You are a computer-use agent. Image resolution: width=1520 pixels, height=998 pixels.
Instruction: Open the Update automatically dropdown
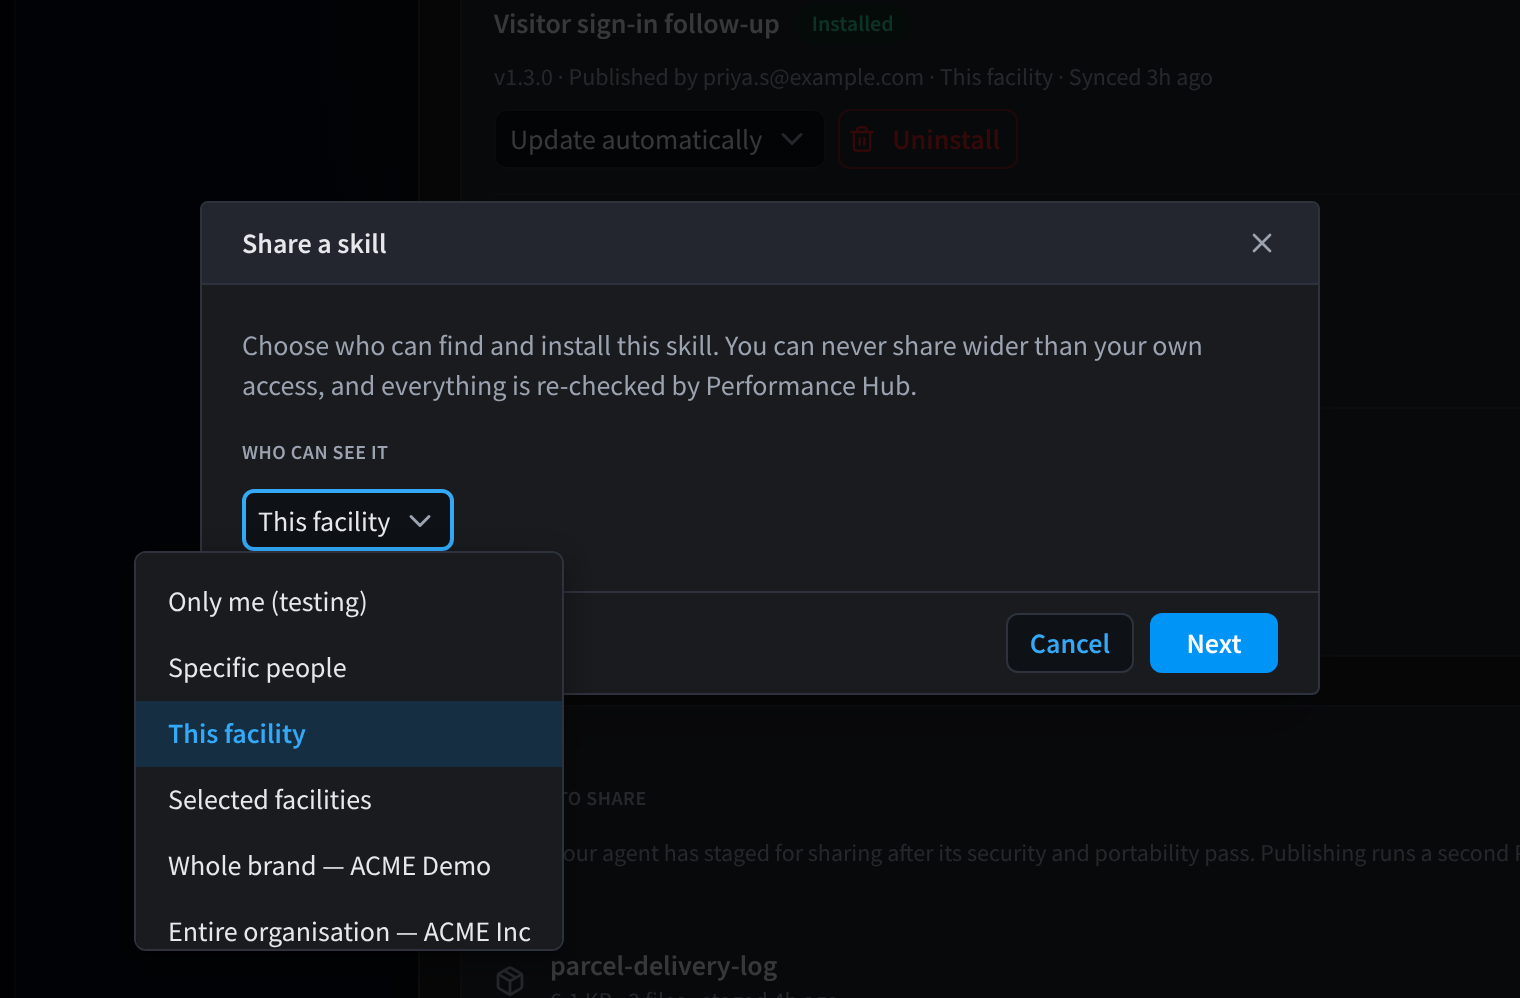[659, 139]
